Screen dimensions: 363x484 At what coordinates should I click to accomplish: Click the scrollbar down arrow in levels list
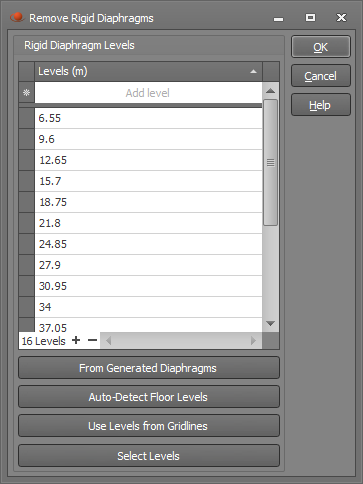[270, 323]
